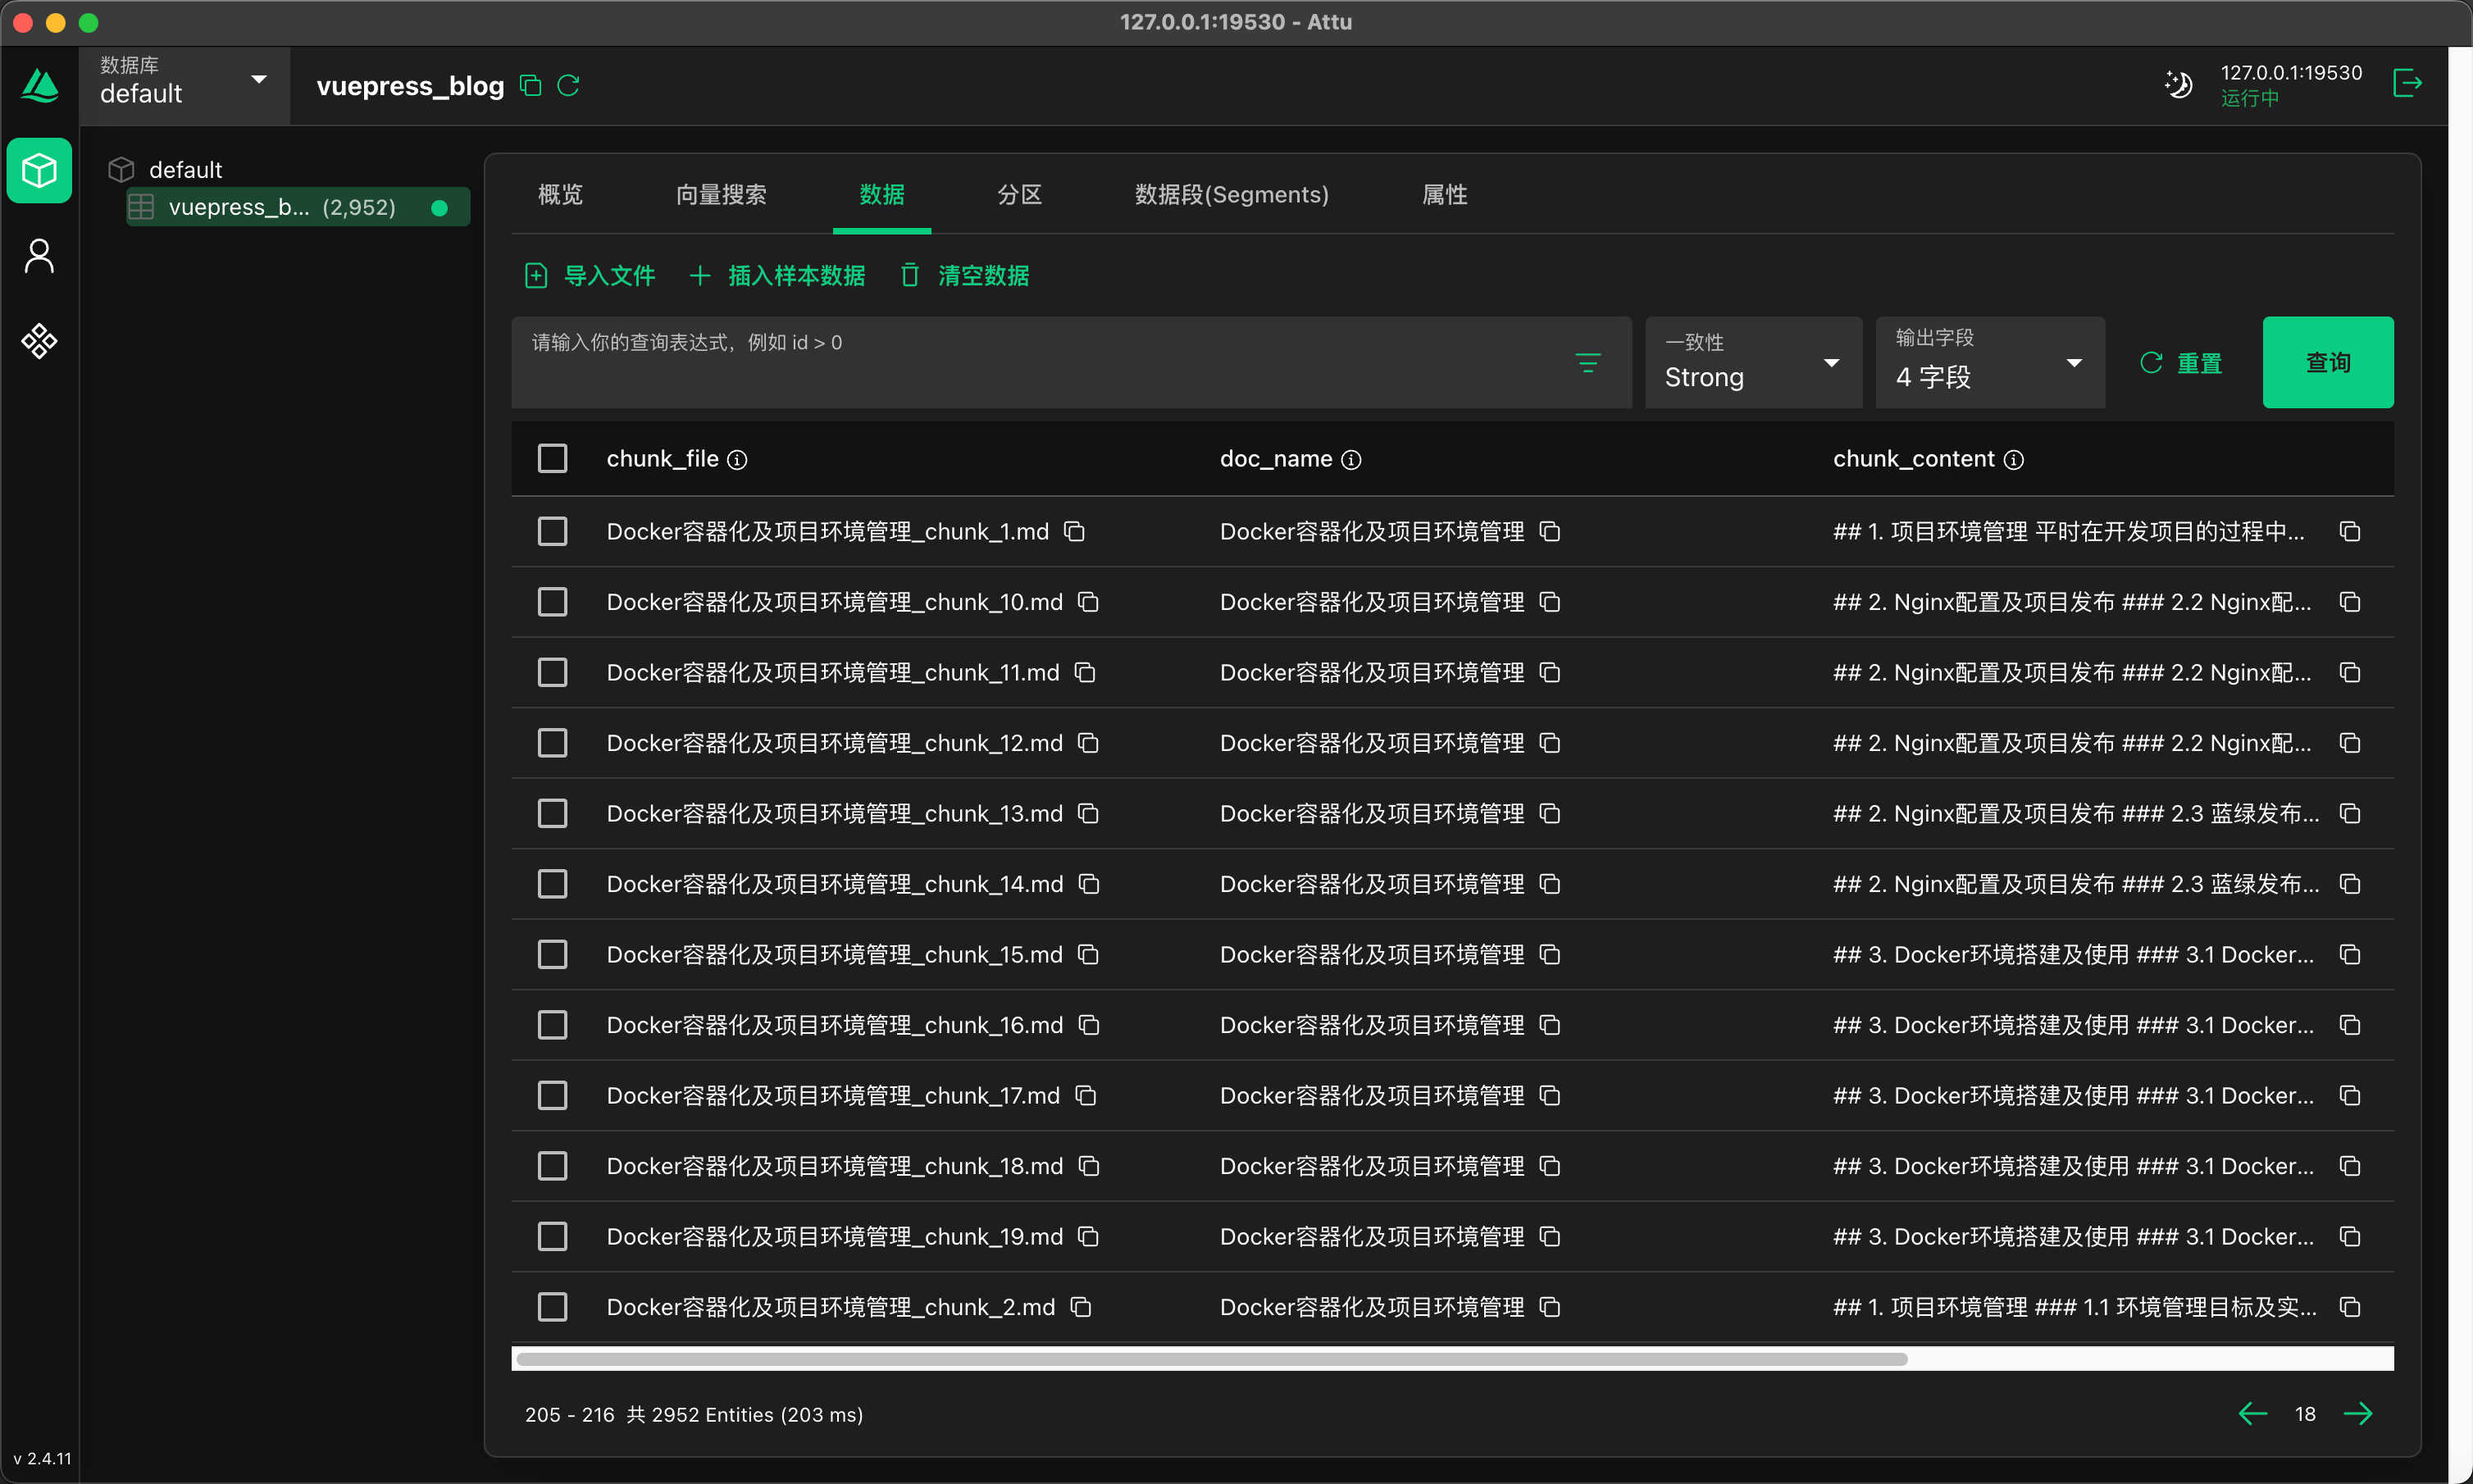Click the green 查询 query button

[2327, 363]
